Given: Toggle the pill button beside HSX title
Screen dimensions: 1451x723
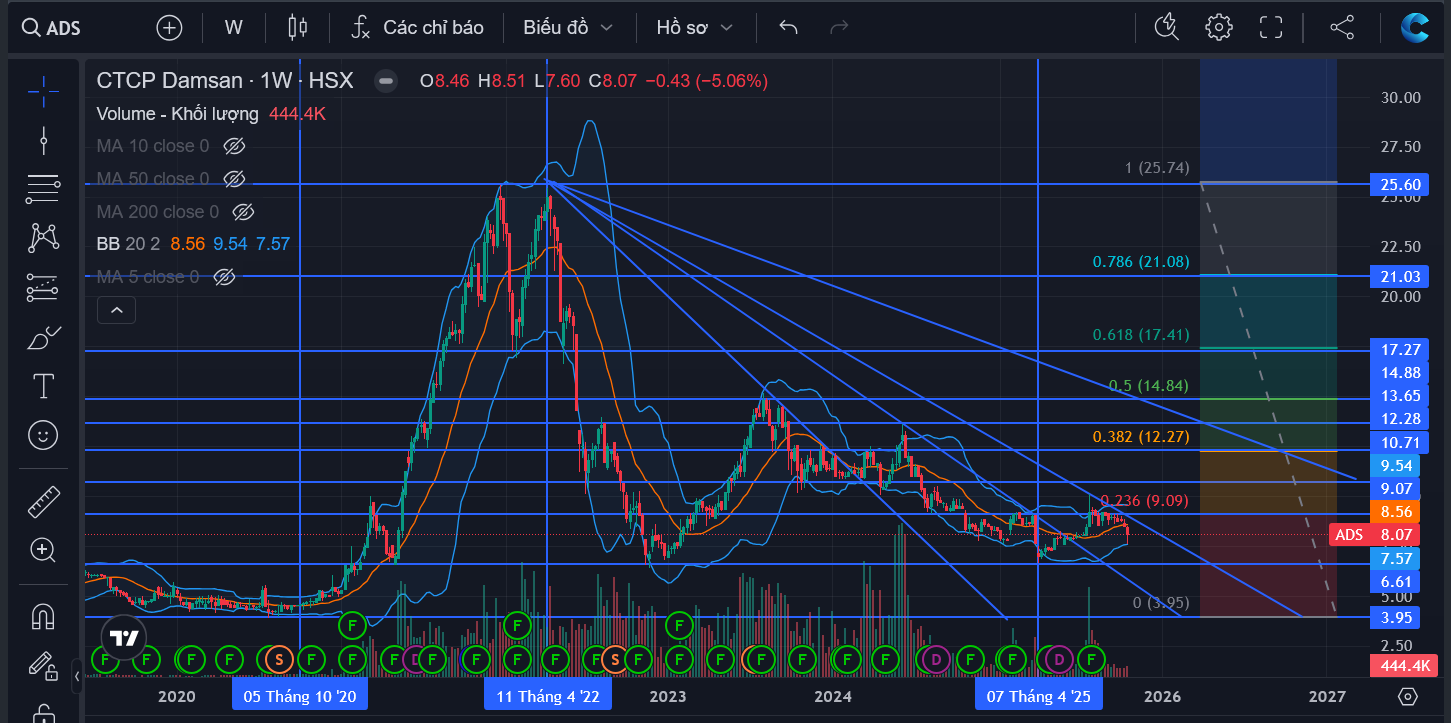Looking at the screenshot, I should click(386, 81).
